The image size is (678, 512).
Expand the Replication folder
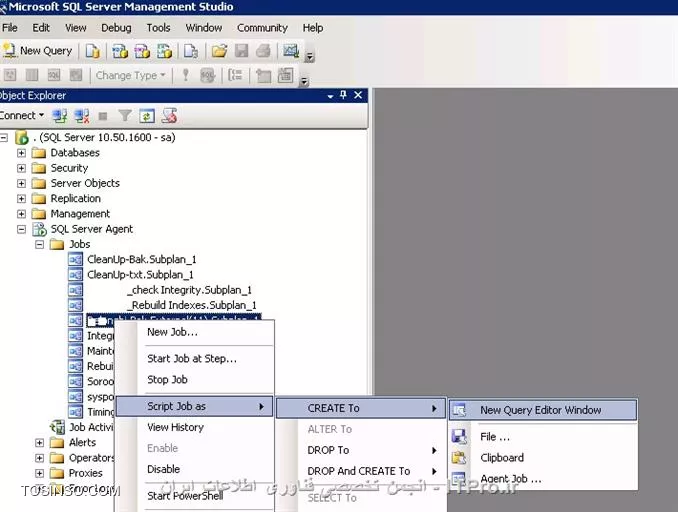click(21, 199)
